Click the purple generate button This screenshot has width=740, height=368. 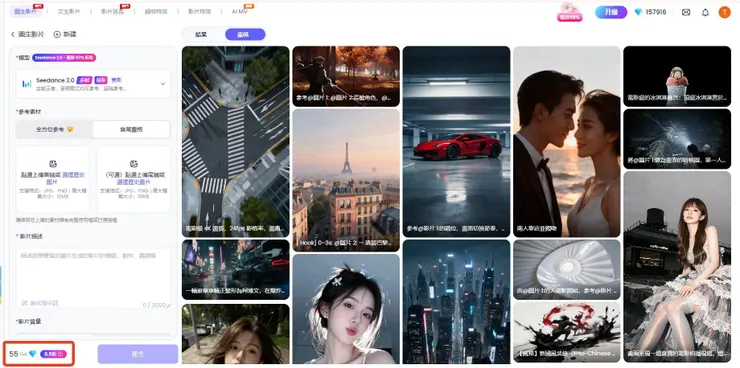point(138,354)
